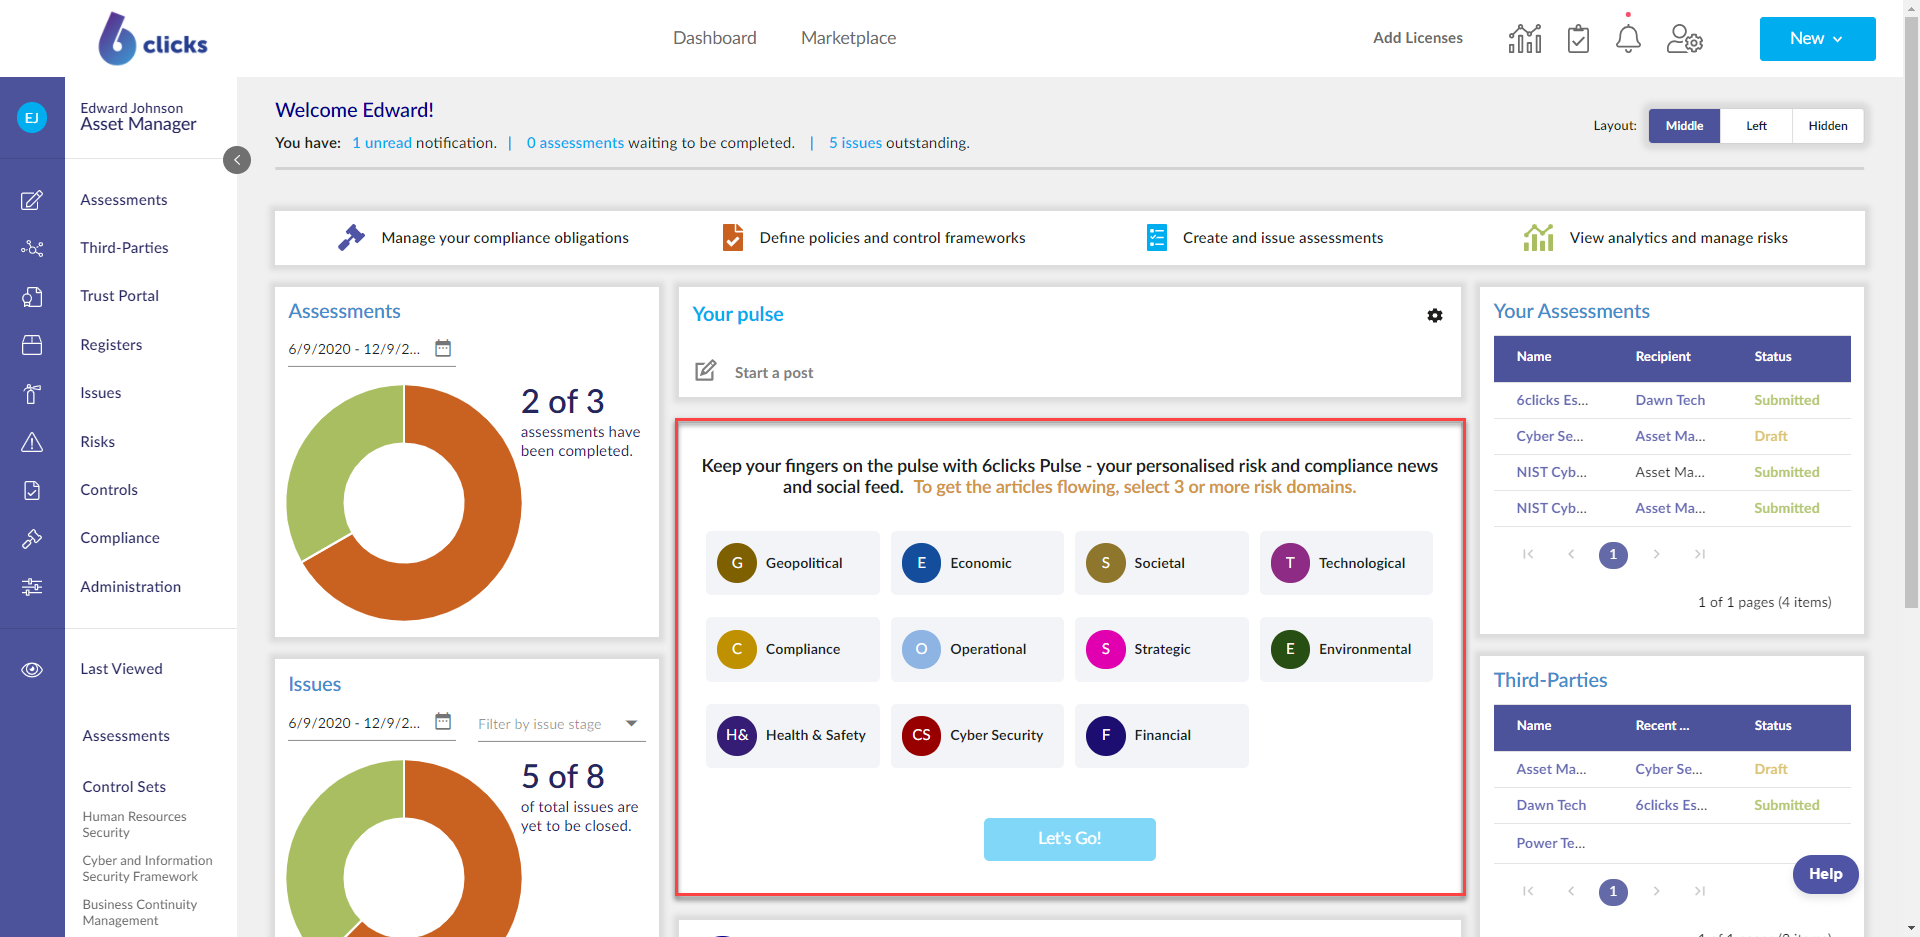Screen dimensions: 1920x937
Task: Click the Your pulse settings gear
Action: tap(1435, 315)
